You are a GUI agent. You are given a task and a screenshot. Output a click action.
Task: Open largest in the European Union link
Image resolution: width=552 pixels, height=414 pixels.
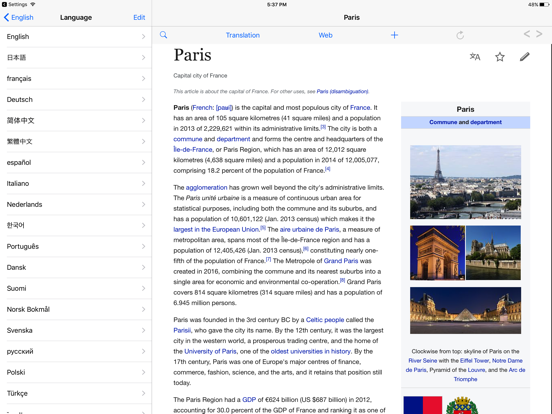coord(216,230)
